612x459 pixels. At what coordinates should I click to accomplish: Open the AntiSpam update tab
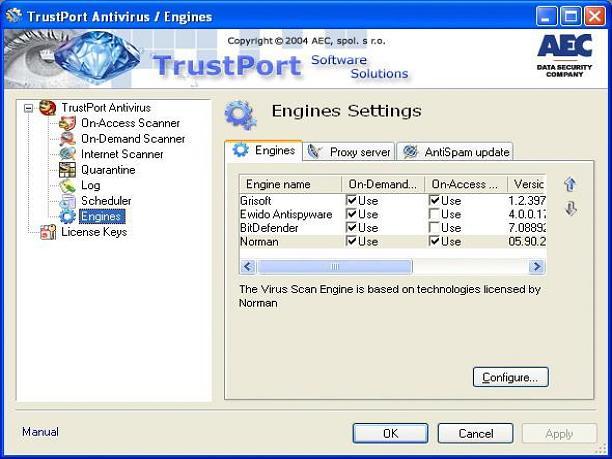456,152
